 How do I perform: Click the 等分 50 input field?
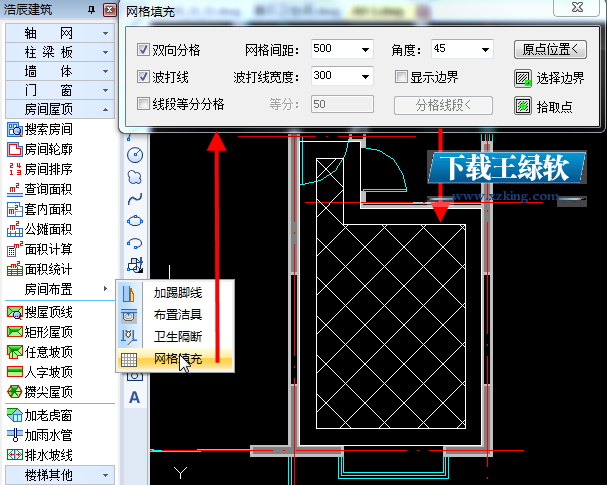(342, 104)
